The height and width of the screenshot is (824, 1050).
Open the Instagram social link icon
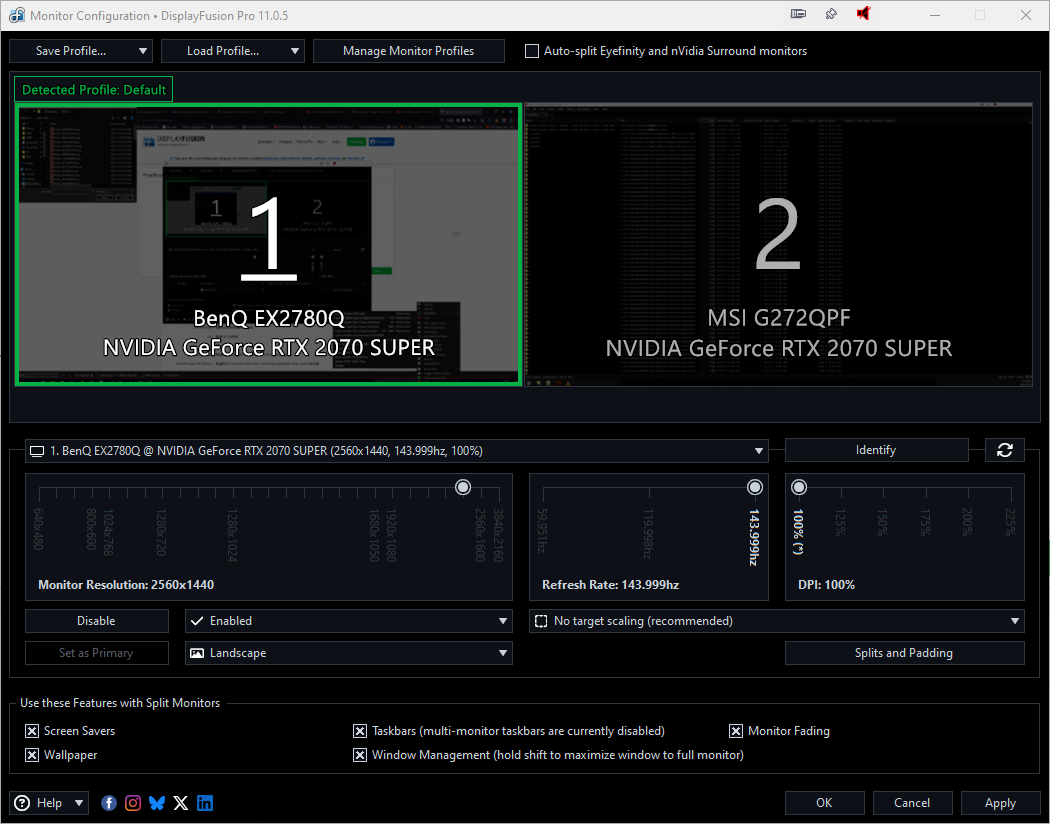(133, 803)
